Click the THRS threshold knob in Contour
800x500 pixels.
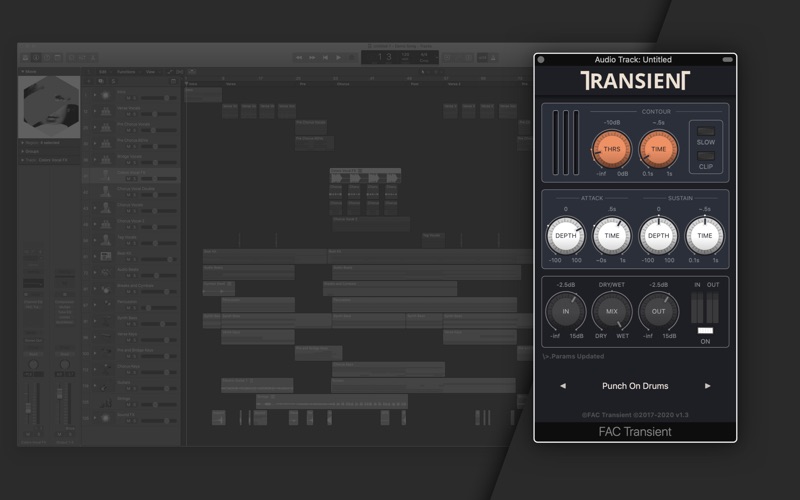tap(612, 149)
